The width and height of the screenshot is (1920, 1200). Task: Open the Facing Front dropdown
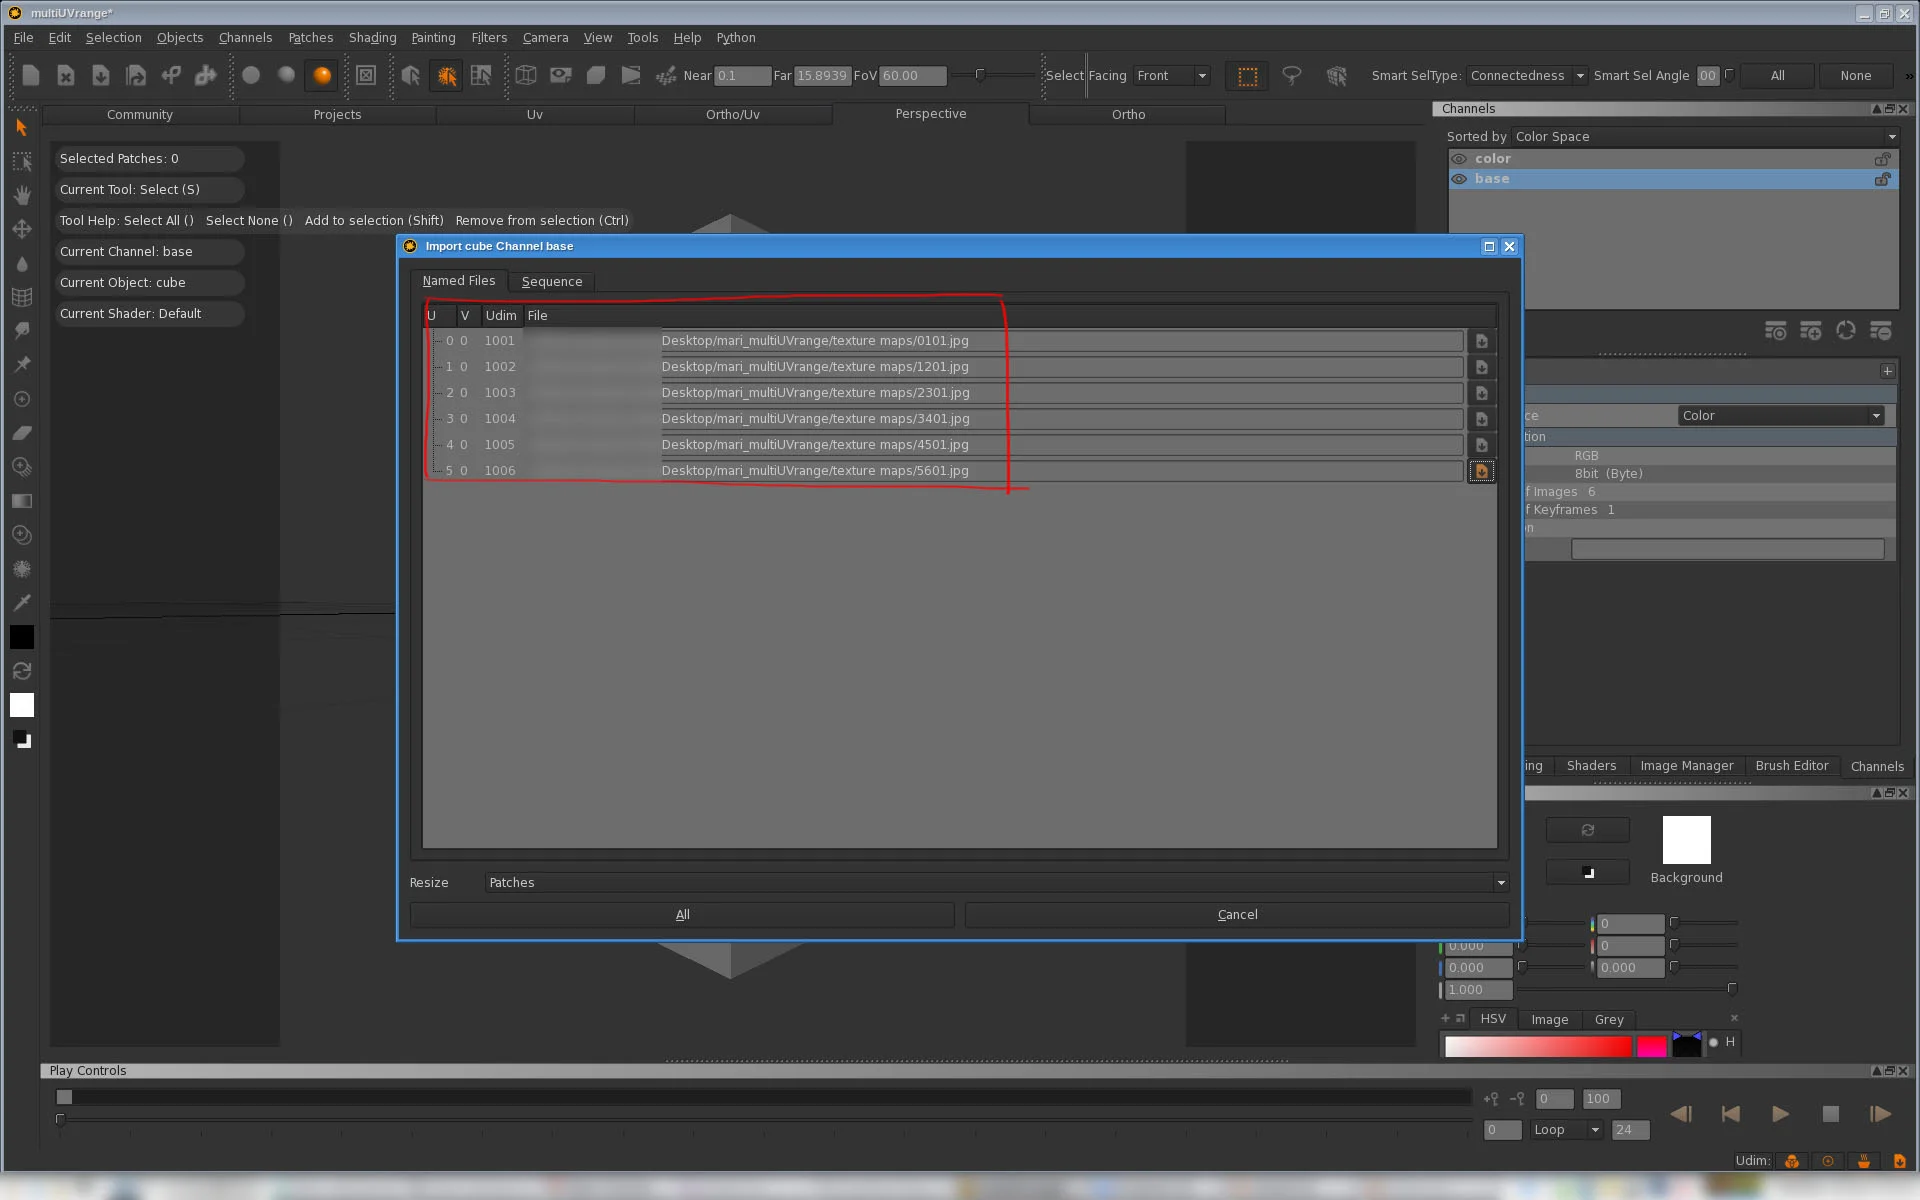click(1171, 76)
